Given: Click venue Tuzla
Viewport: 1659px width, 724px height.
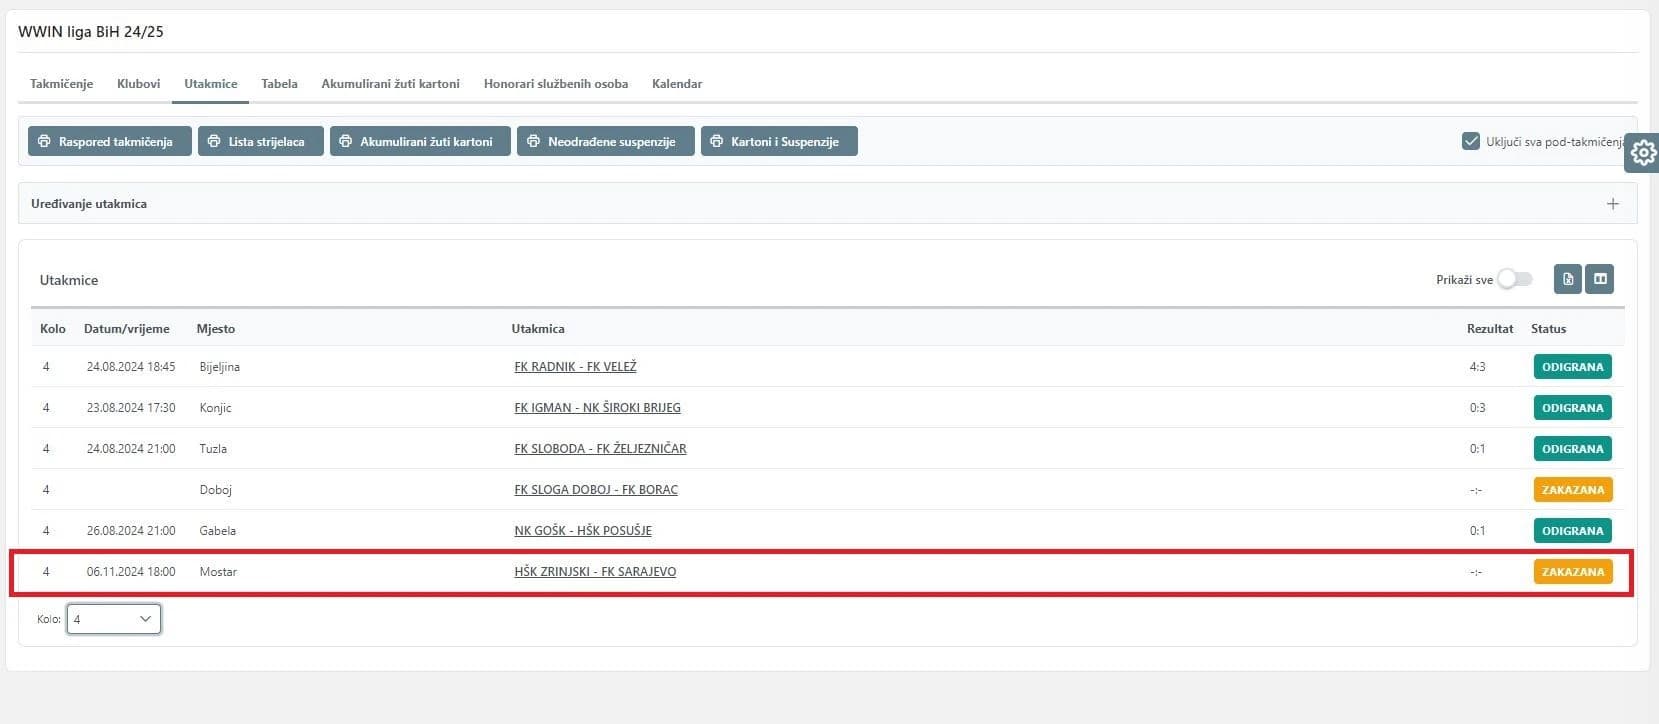Looking at the screenshot, I should point(213,449).
